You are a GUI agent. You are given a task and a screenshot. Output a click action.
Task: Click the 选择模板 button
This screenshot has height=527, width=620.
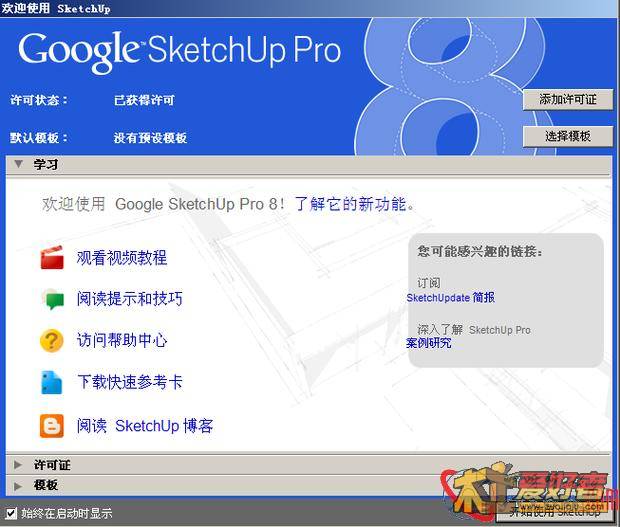[568, 136]
